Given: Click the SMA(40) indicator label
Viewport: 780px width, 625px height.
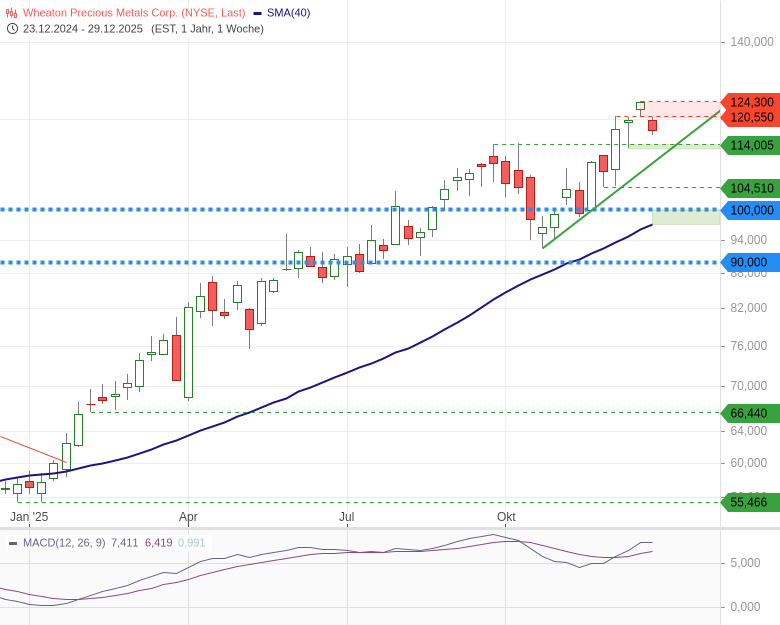Looking at the screenshot, I should pos(288,13).
